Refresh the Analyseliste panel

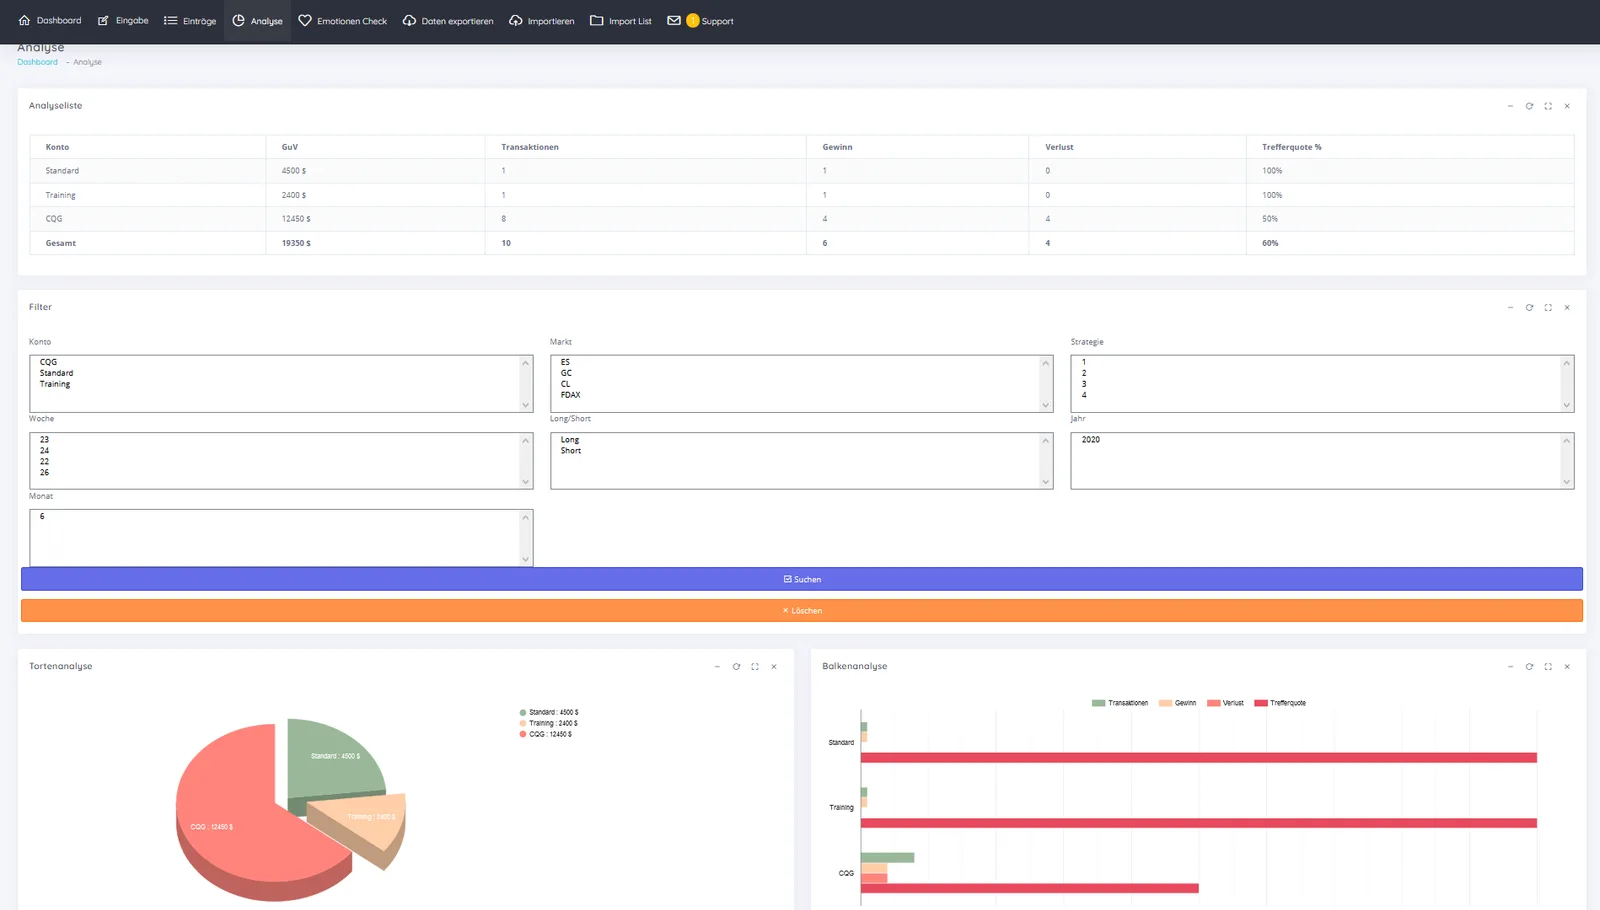(1529, 106)
